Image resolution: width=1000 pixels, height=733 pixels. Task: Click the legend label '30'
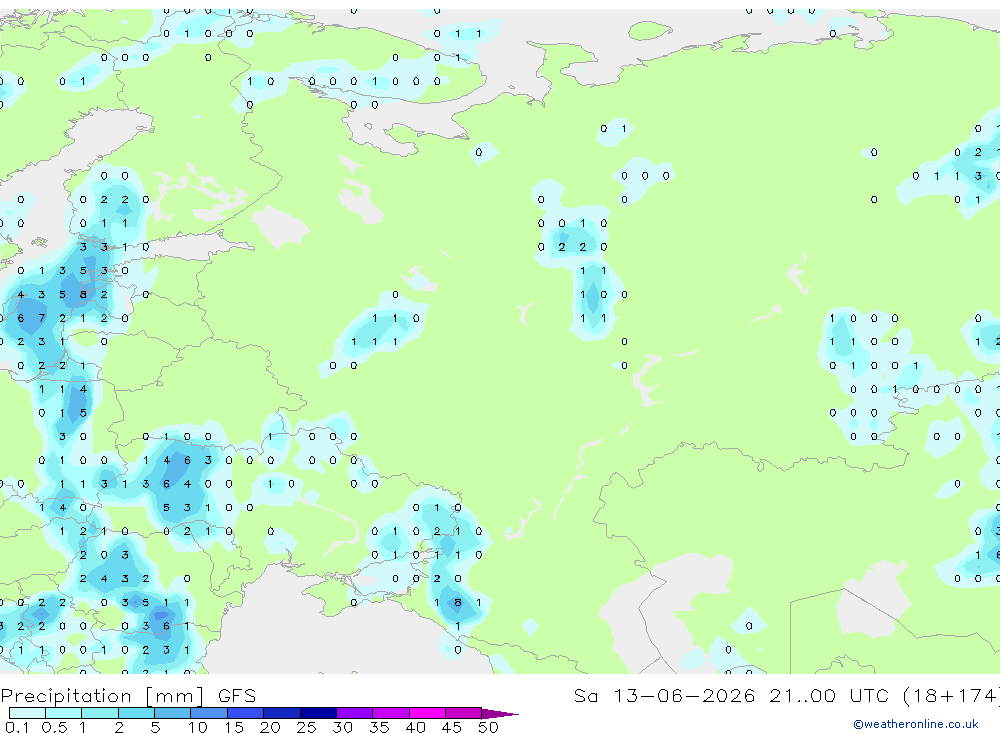click(342, 727)
